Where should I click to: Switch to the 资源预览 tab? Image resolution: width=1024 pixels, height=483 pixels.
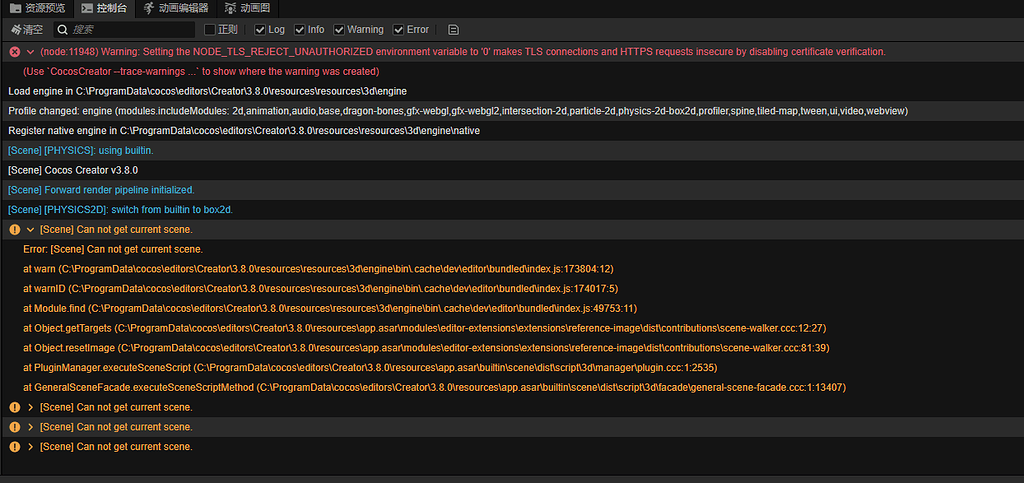pos(38,8)
